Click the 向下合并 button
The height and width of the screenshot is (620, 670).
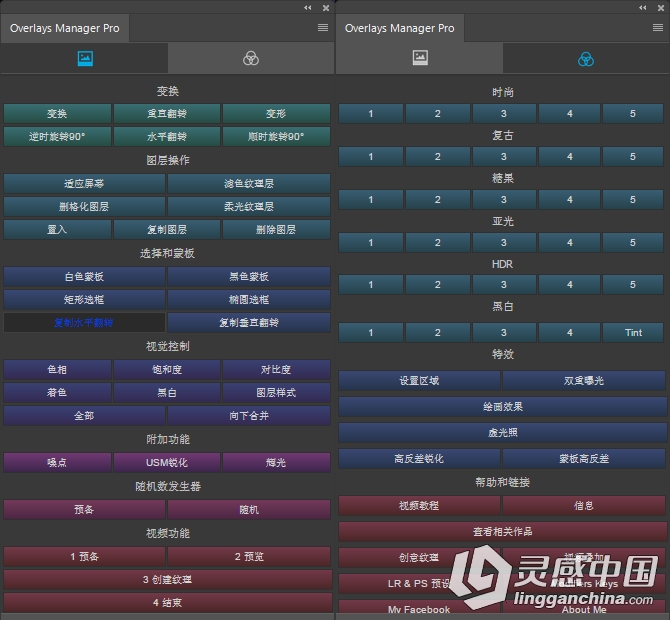coord(249,416)
